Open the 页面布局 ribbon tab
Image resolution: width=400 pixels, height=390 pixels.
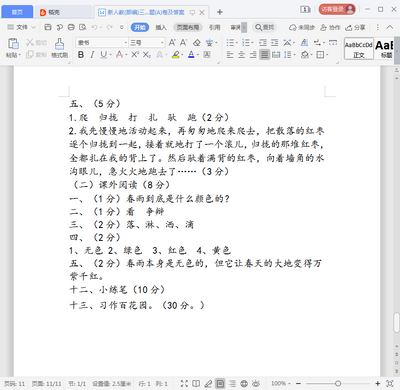[188, 27]
